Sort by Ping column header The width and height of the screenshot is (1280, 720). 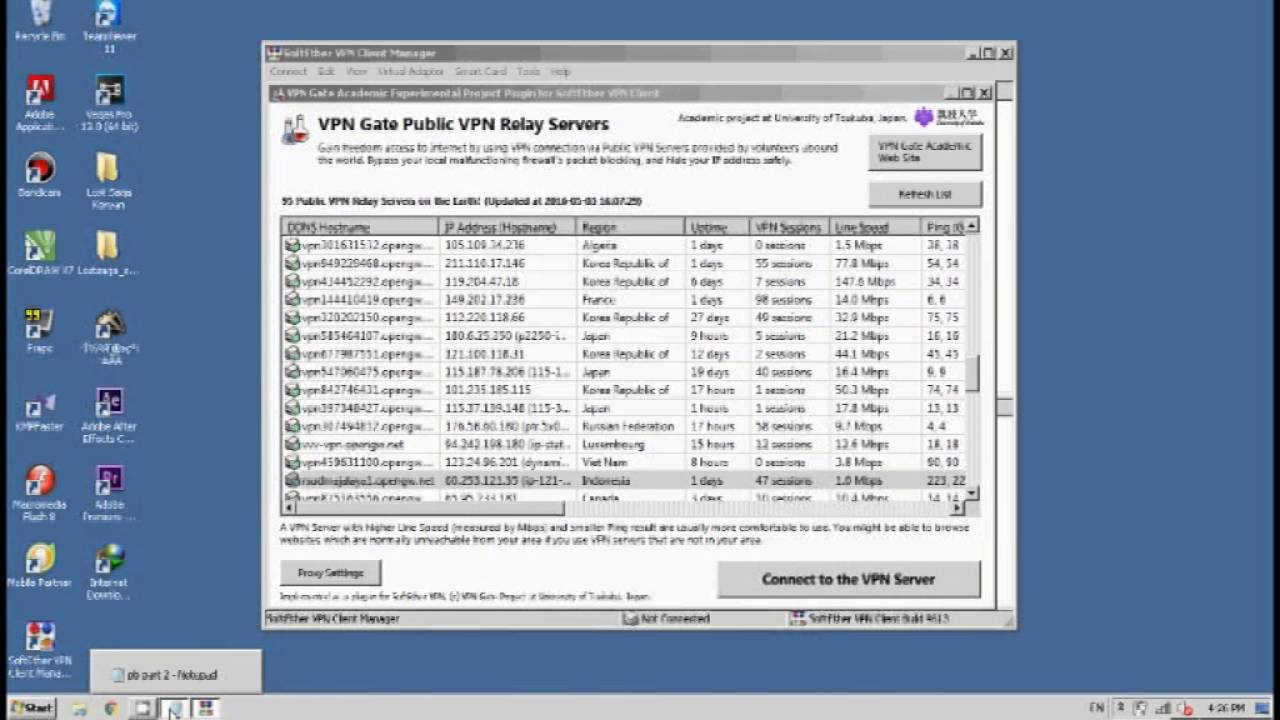(942, 227)
